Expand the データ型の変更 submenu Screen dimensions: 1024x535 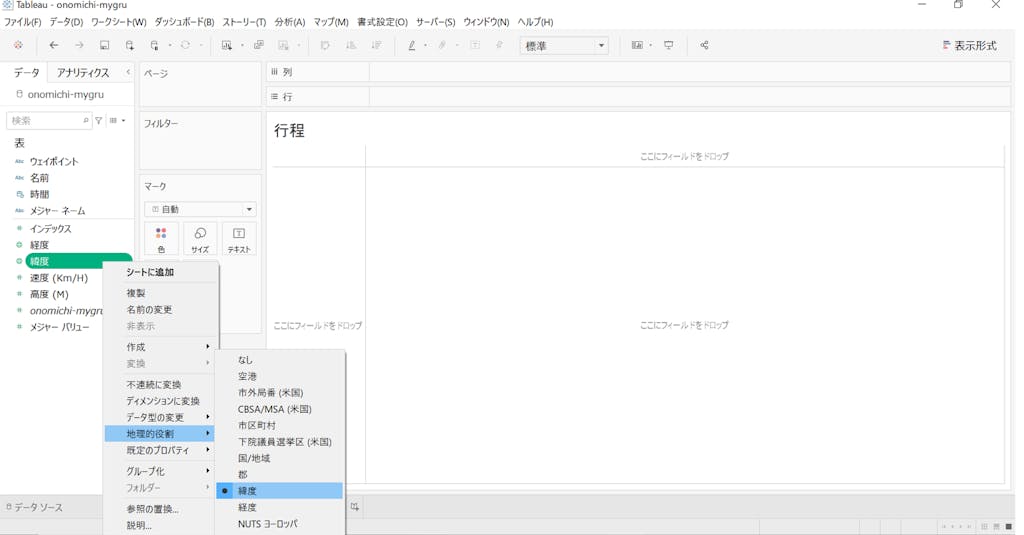tap(160, 417)
